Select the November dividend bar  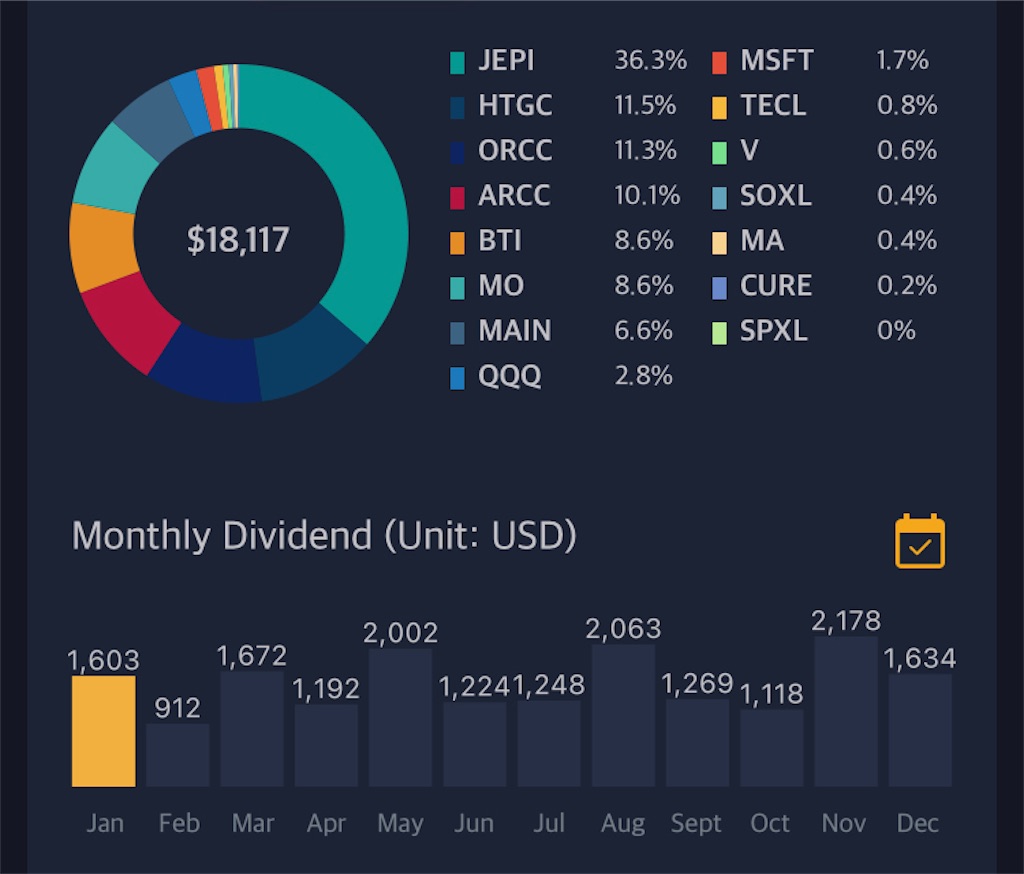point(846,711)
